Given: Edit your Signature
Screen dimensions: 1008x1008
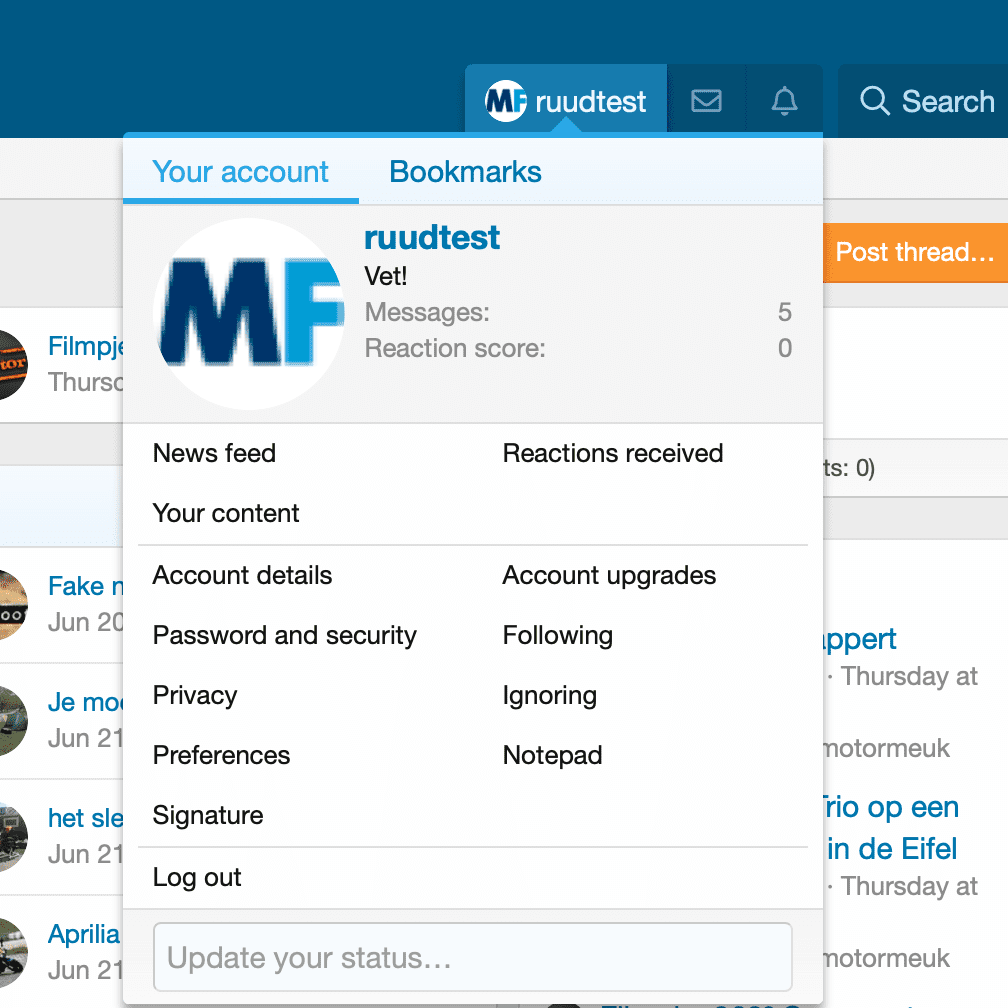Looking at the screenshot, I should pos(208,815).
